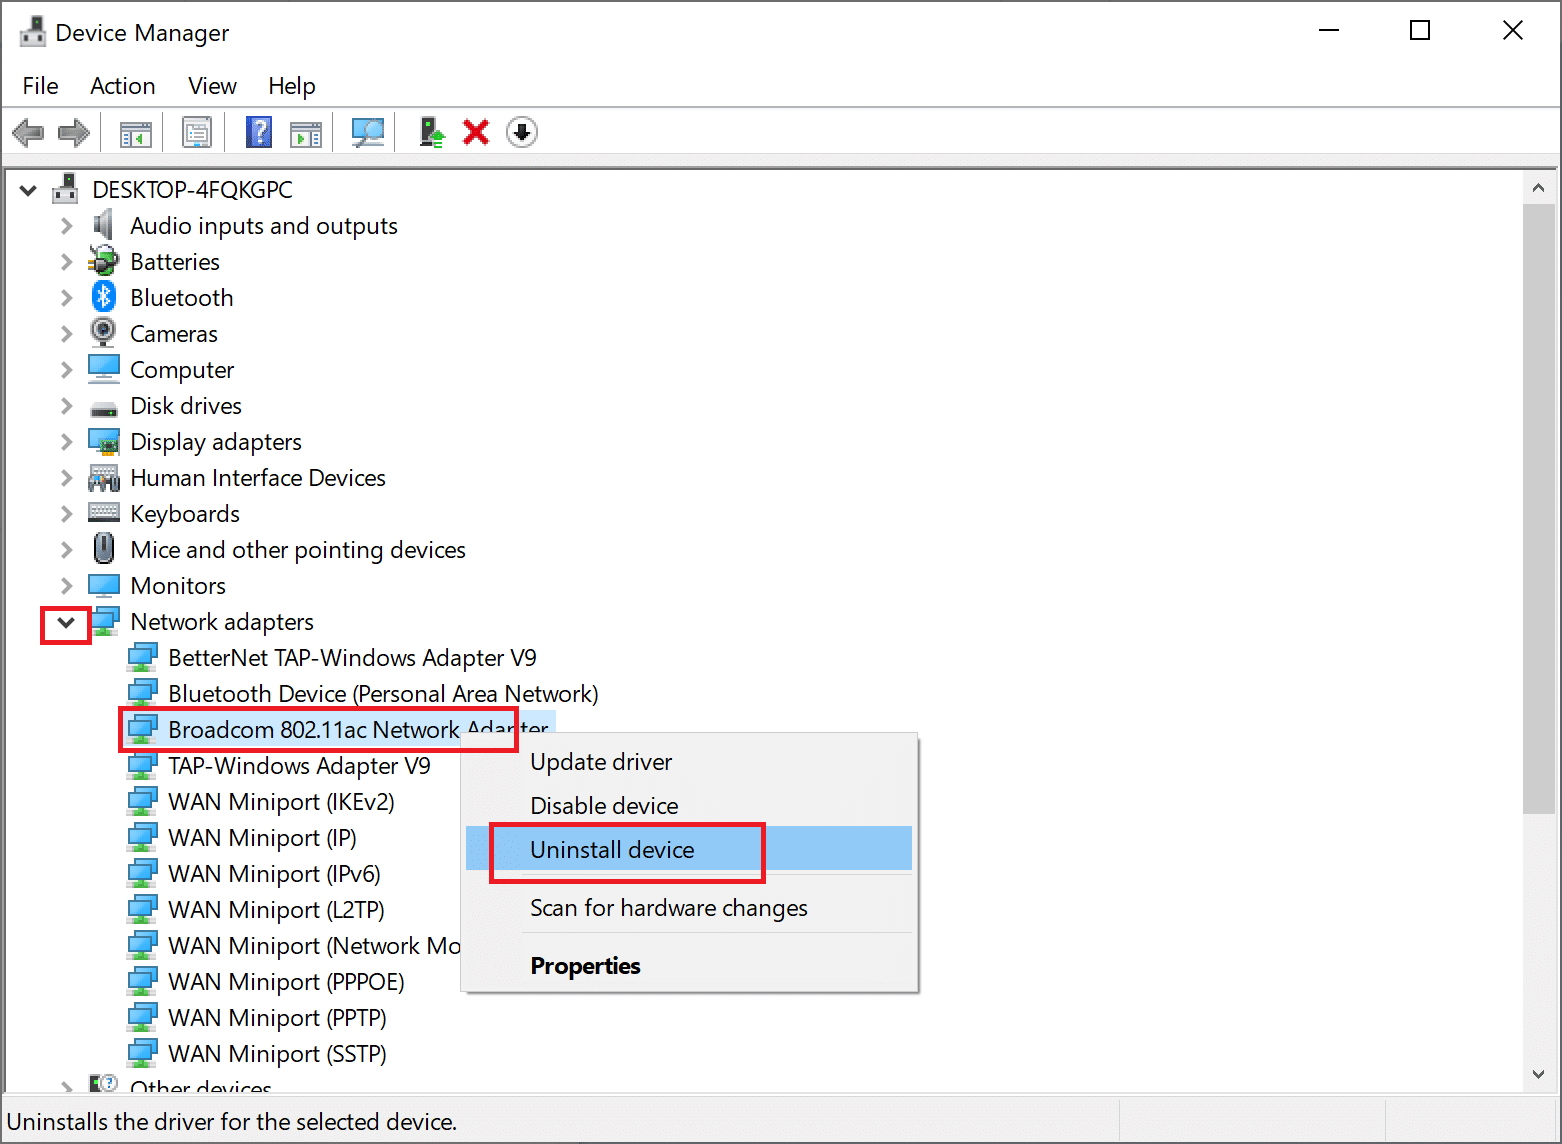The image size is (1562, 1144).
Task: Click the Forward arrow in the toolbar
Action: [74, 132]
